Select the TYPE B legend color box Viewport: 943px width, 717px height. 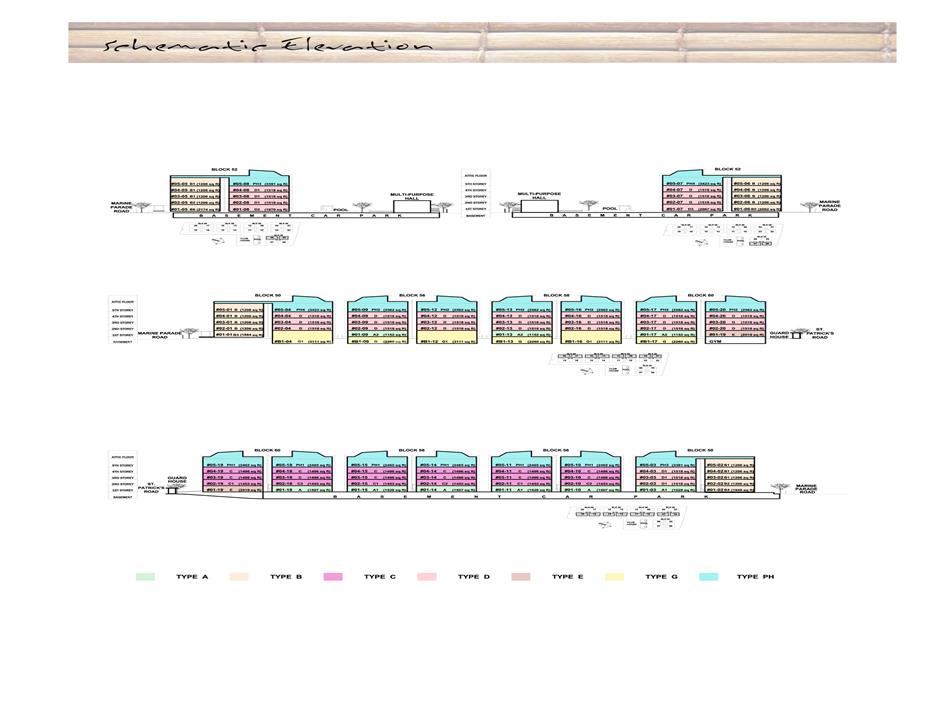click(x=239, y=577)
